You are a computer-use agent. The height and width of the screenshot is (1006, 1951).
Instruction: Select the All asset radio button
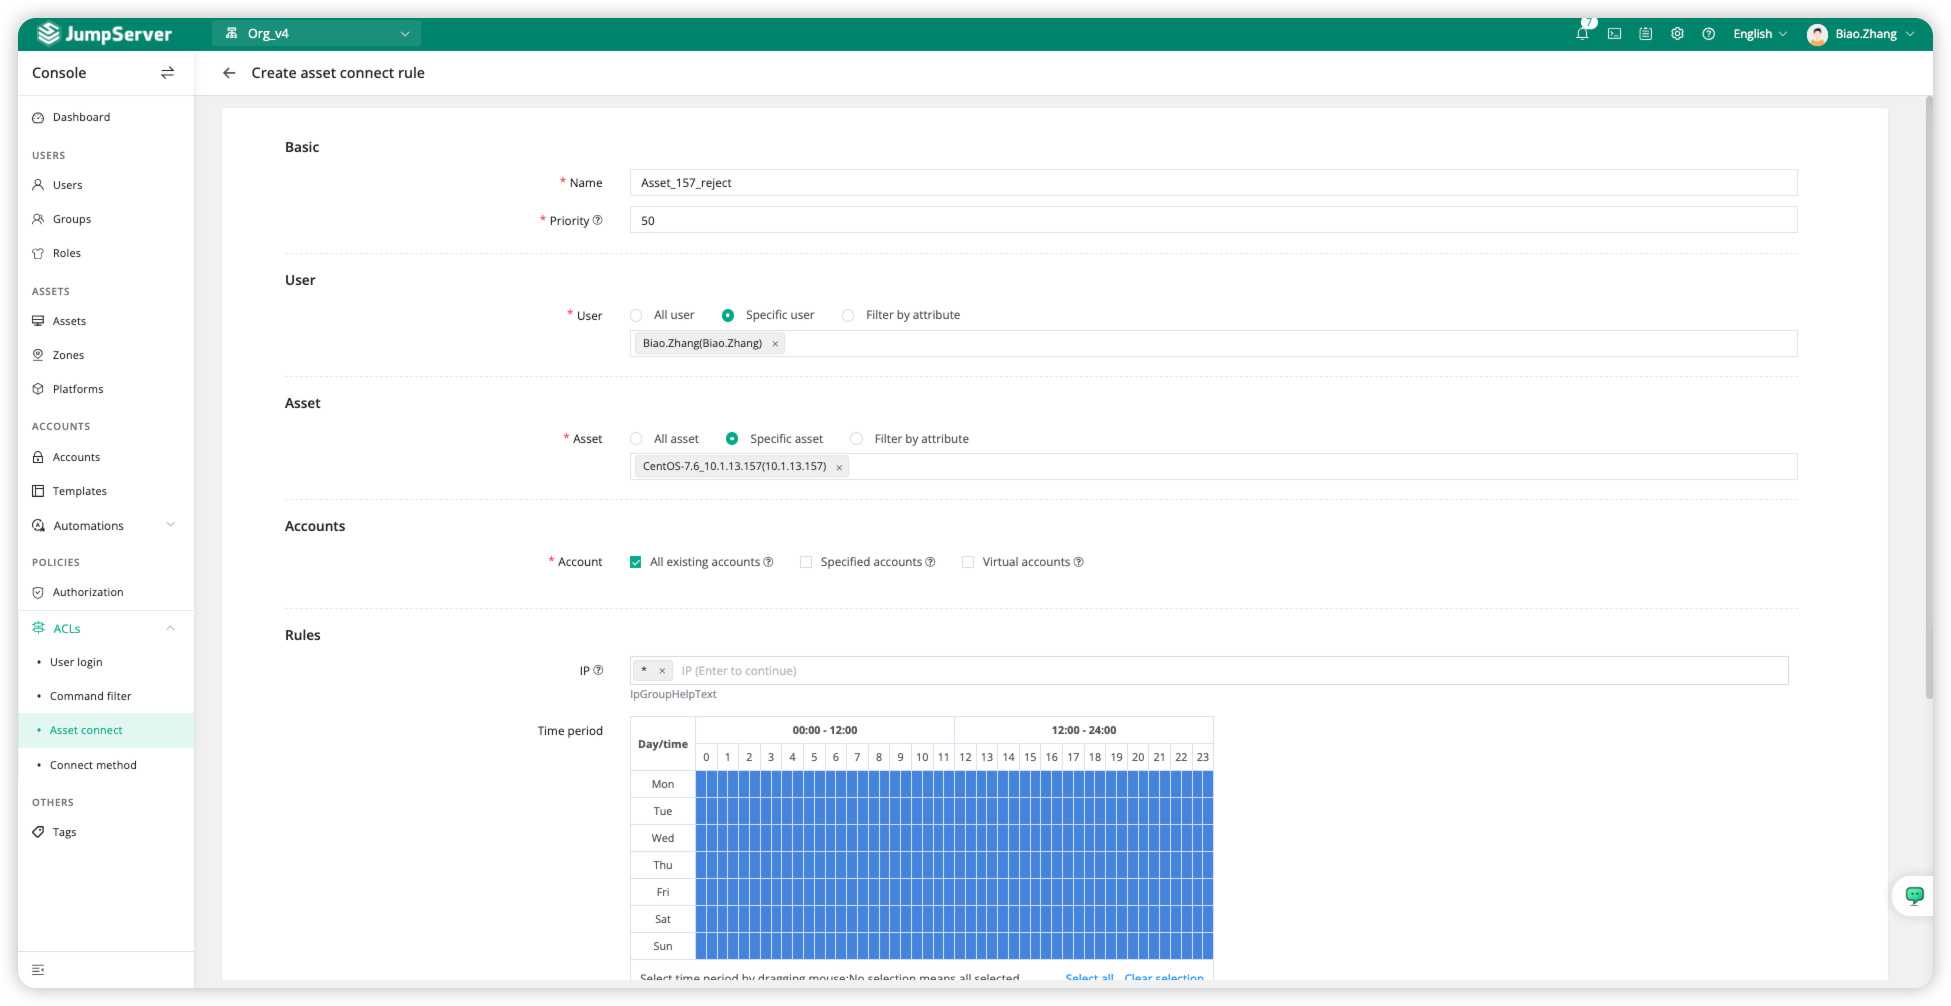[636, 439]
